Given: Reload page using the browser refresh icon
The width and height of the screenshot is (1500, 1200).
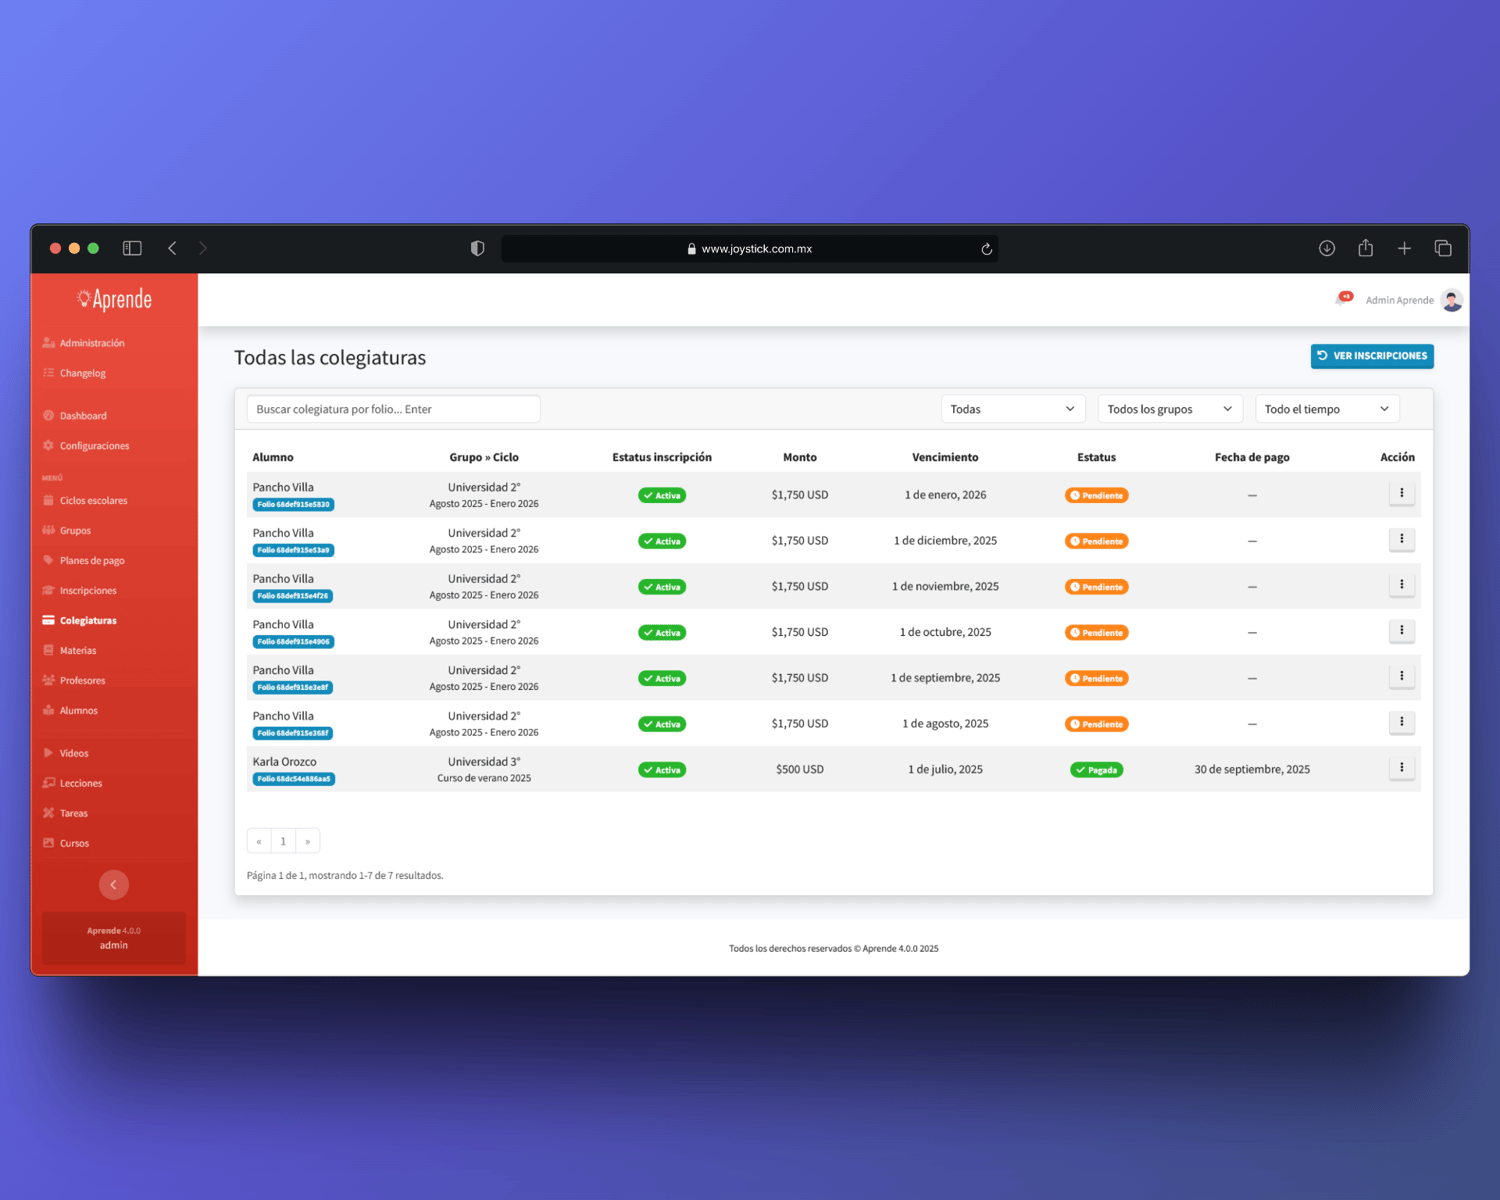Looking at the screenshot, I should (x=987, y=249).
